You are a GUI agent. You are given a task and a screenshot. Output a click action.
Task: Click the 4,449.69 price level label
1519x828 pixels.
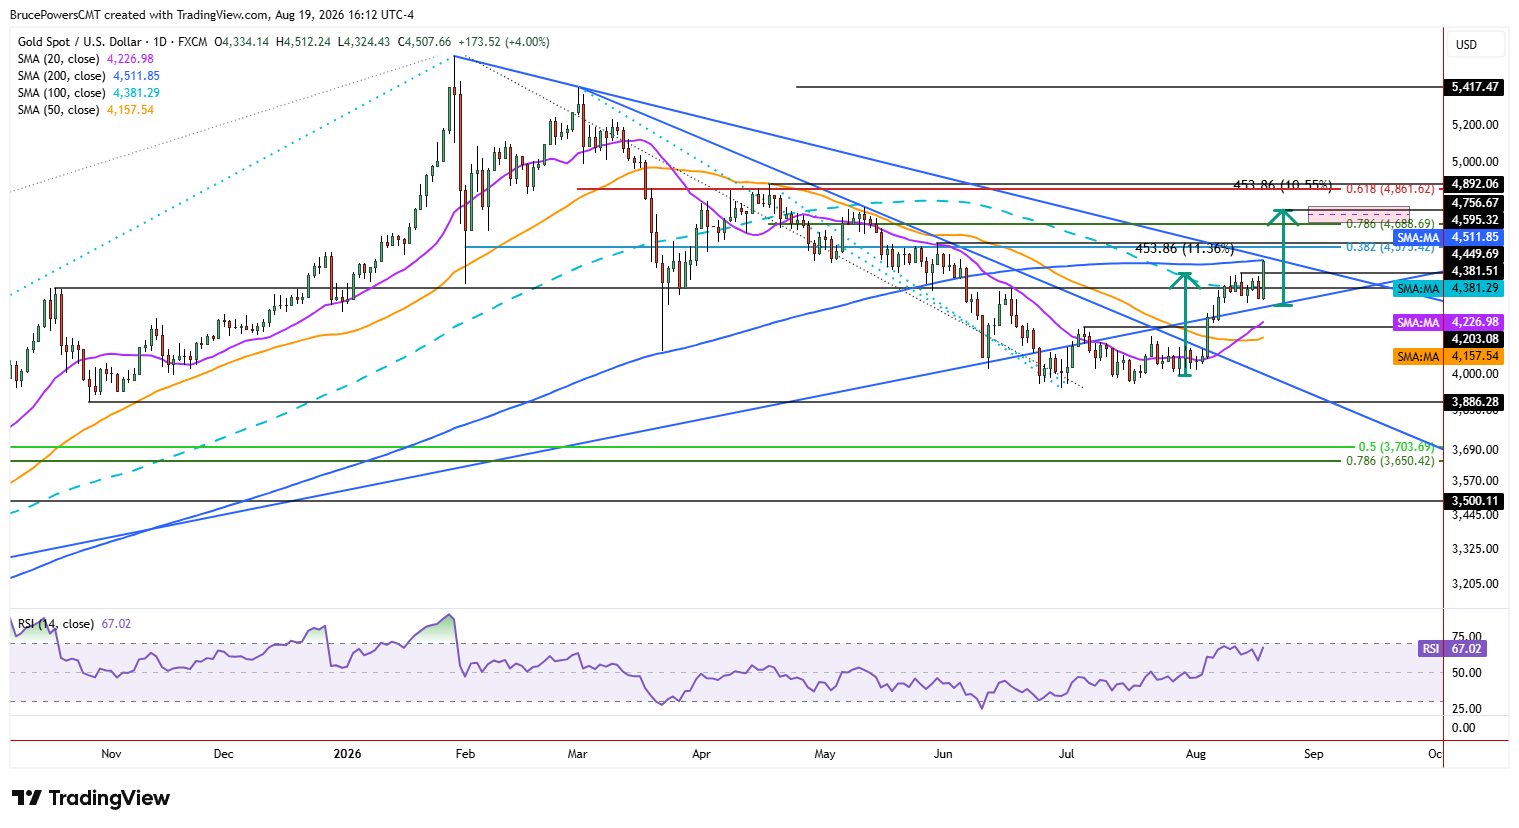point(1475,255)
